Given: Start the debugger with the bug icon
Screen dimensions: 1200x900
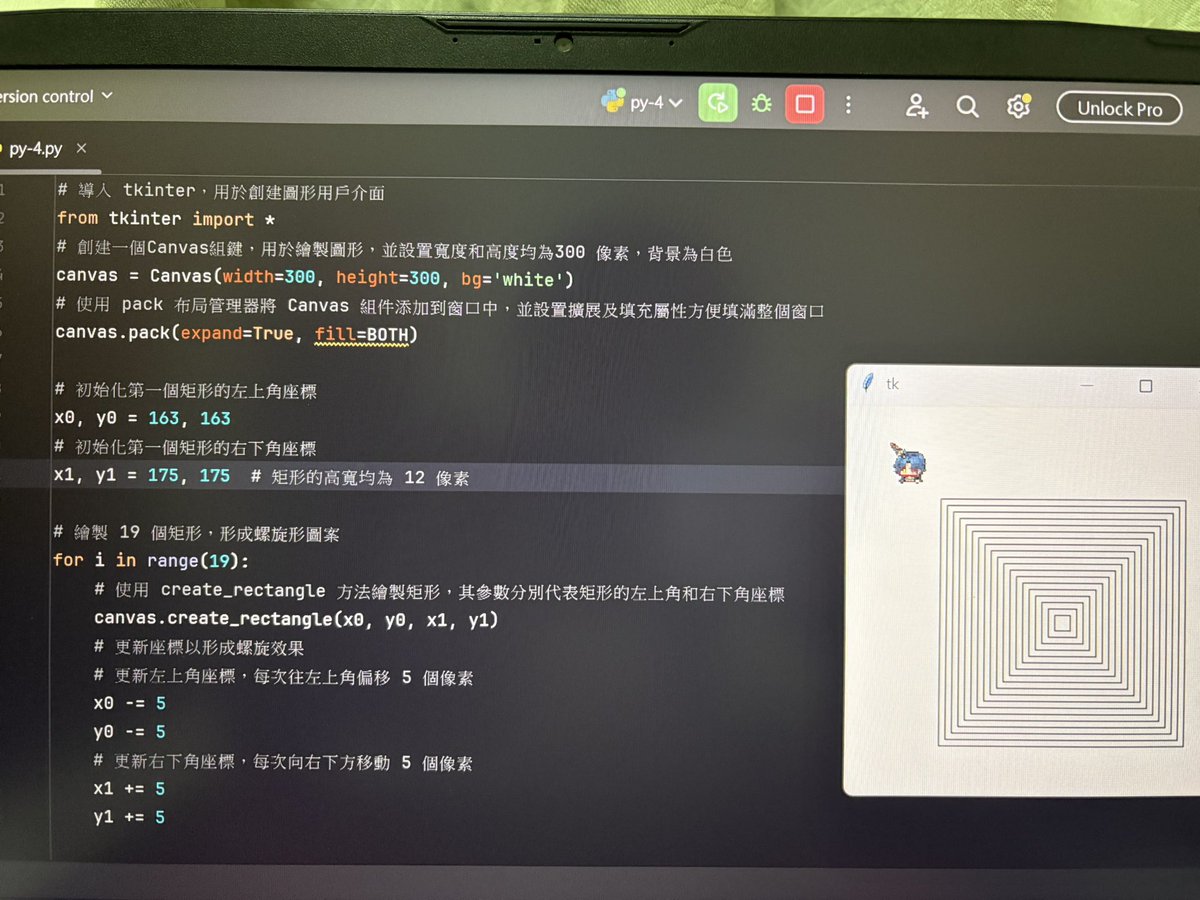Looking at the screenshot, I should [761, 104].
